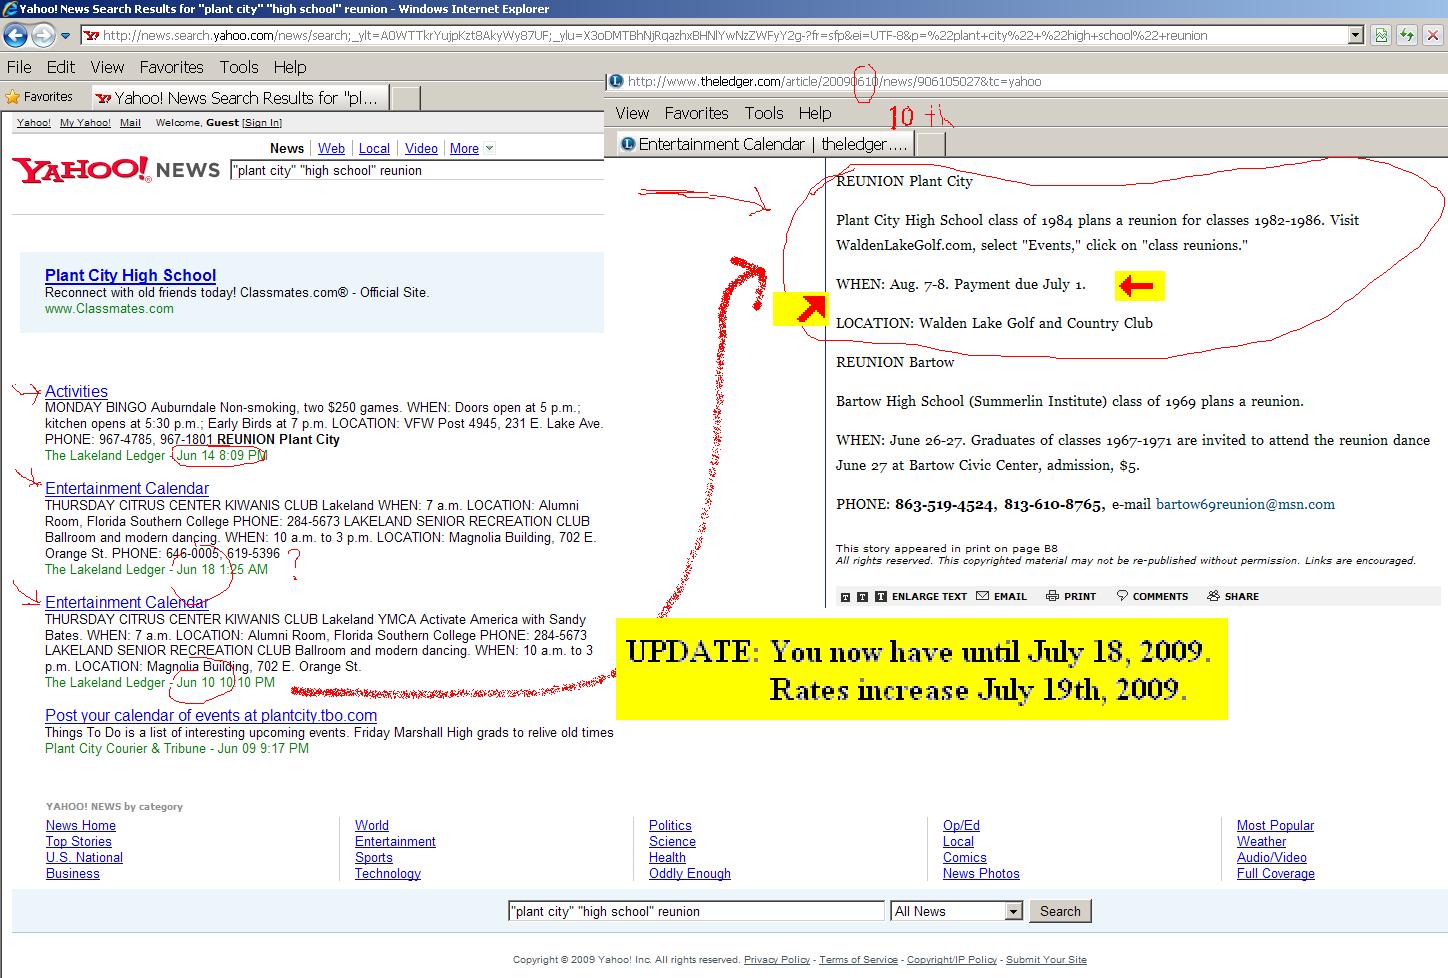
Task: Click the top Yahoo News search field
Action: 417,170
